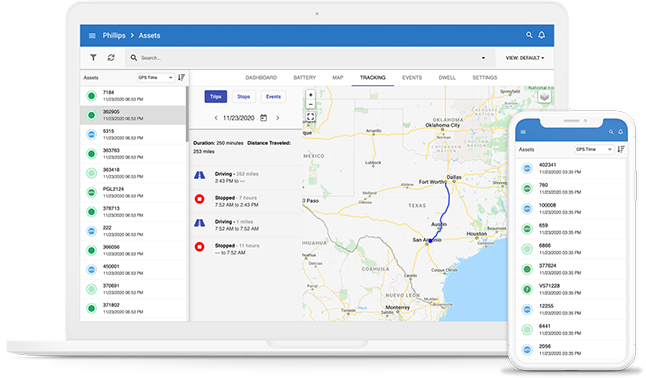The image size is (646, 378).
Task: Select asset 366056 in list
Action: 133,251
